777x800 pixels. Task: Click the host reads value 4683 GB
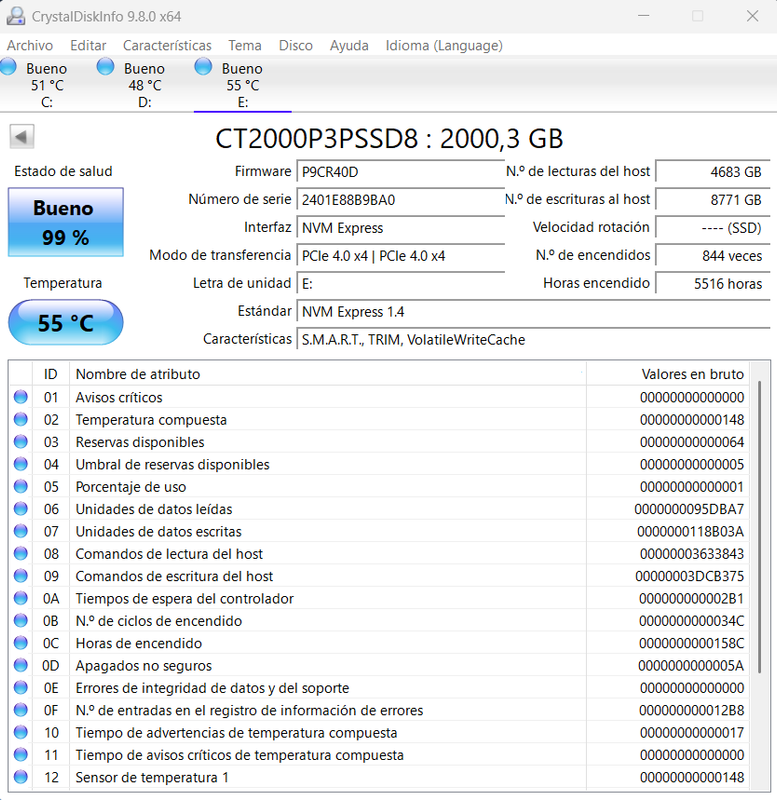[x=713, y=172]
